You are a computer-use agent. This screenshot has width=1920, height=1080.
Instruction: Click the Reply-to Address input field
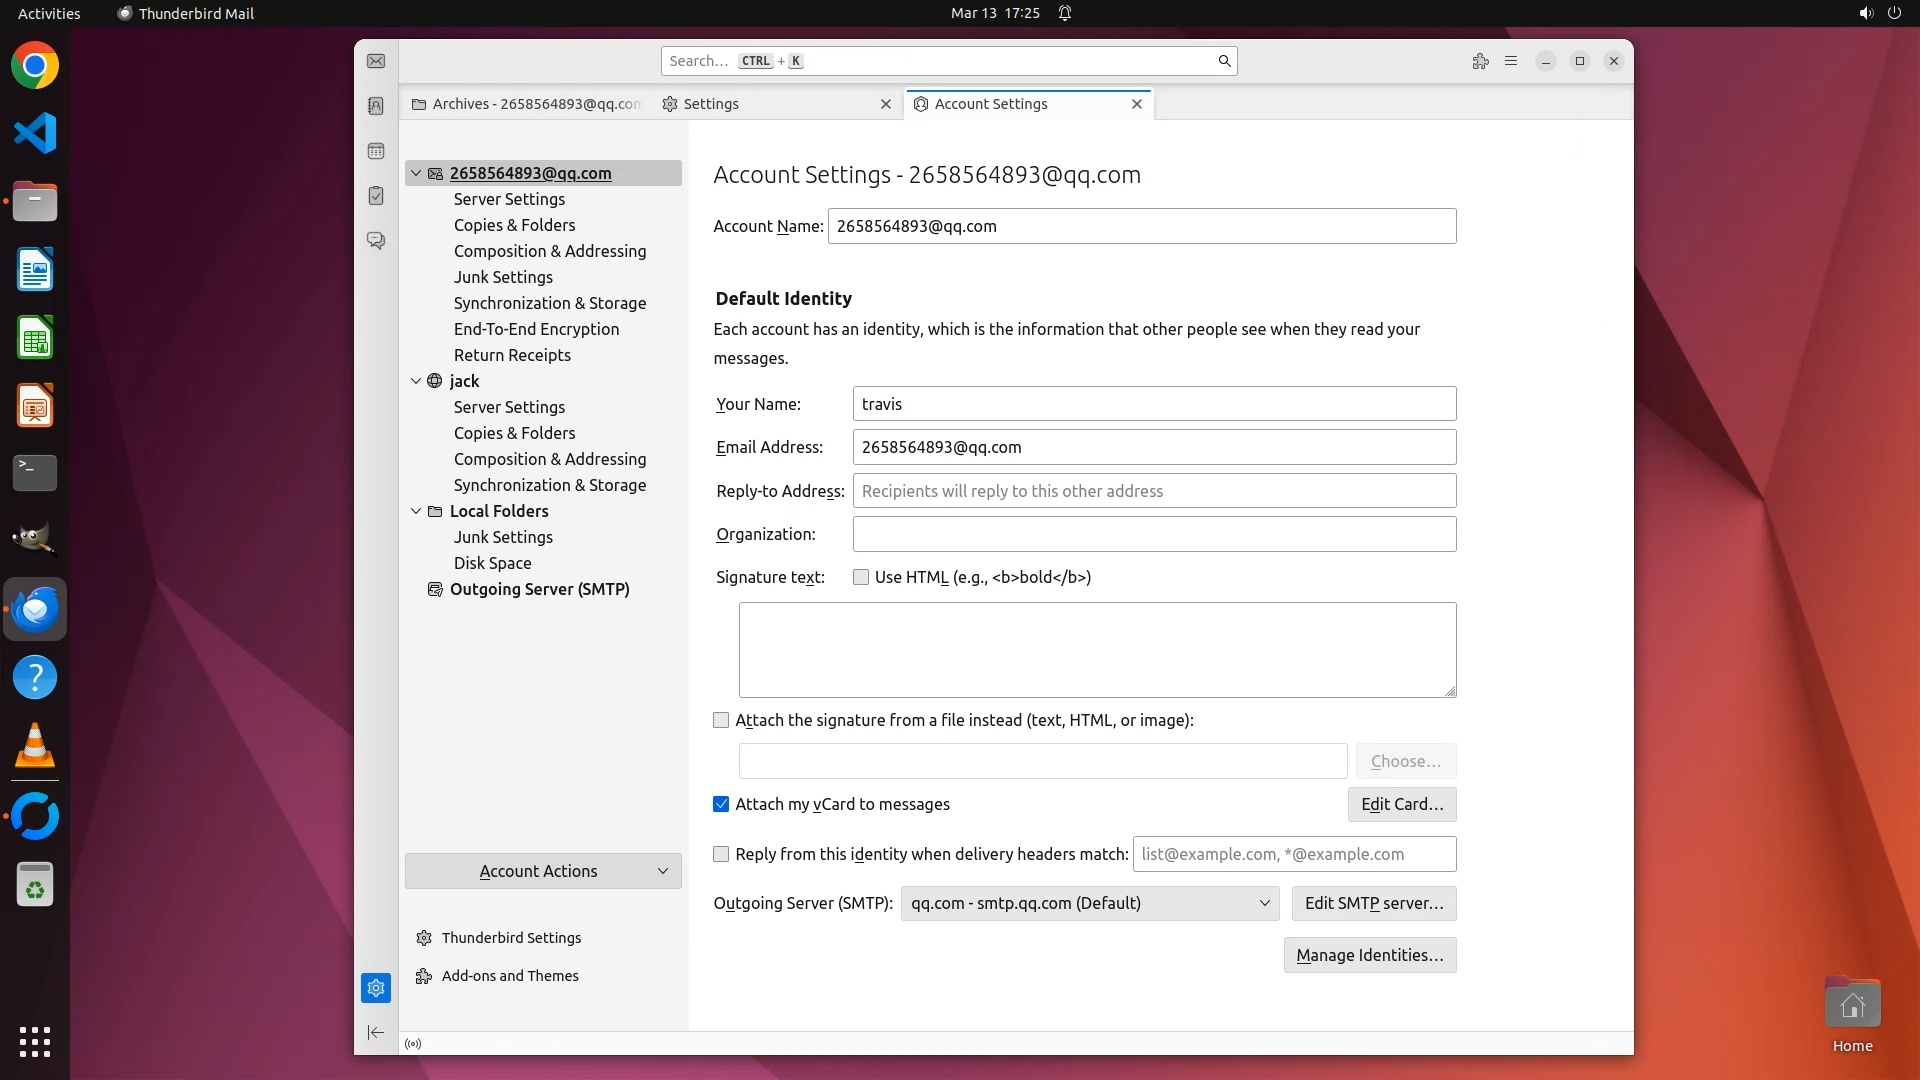[x=1154, y=491]
